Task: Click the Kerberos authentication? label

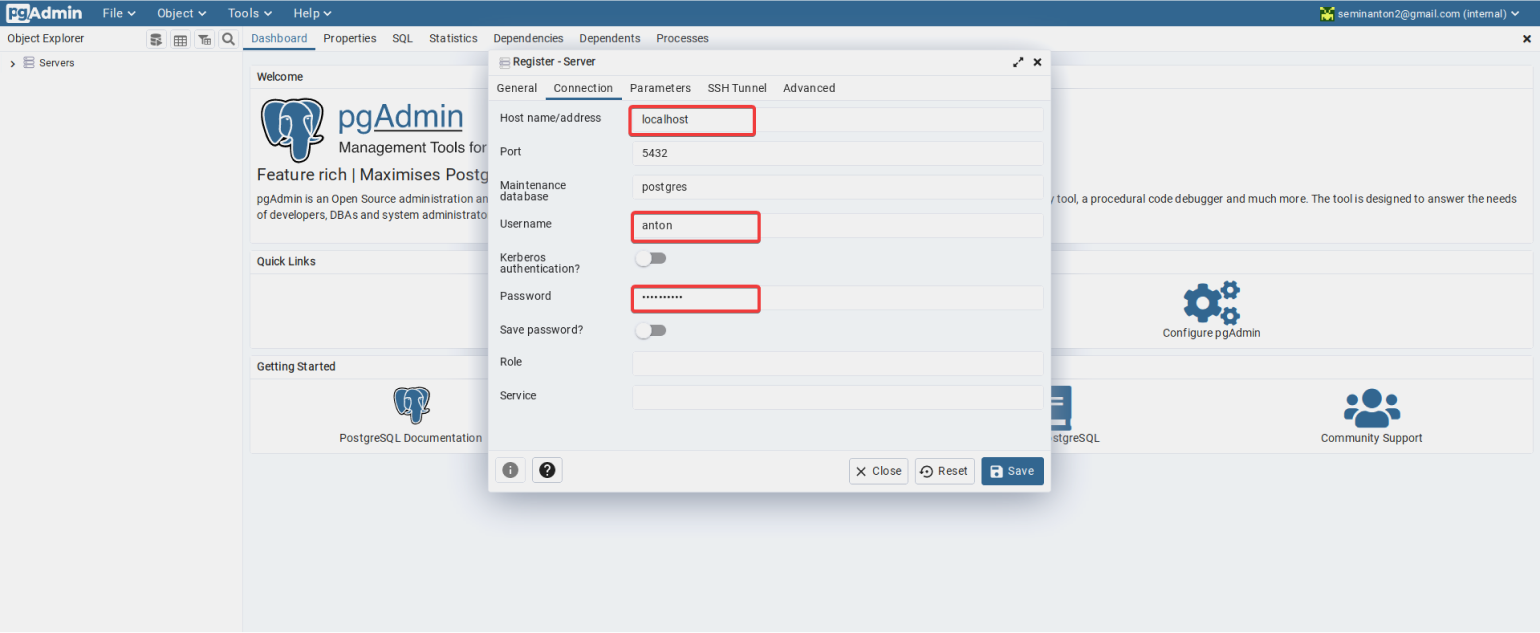Action: (540, 263)
